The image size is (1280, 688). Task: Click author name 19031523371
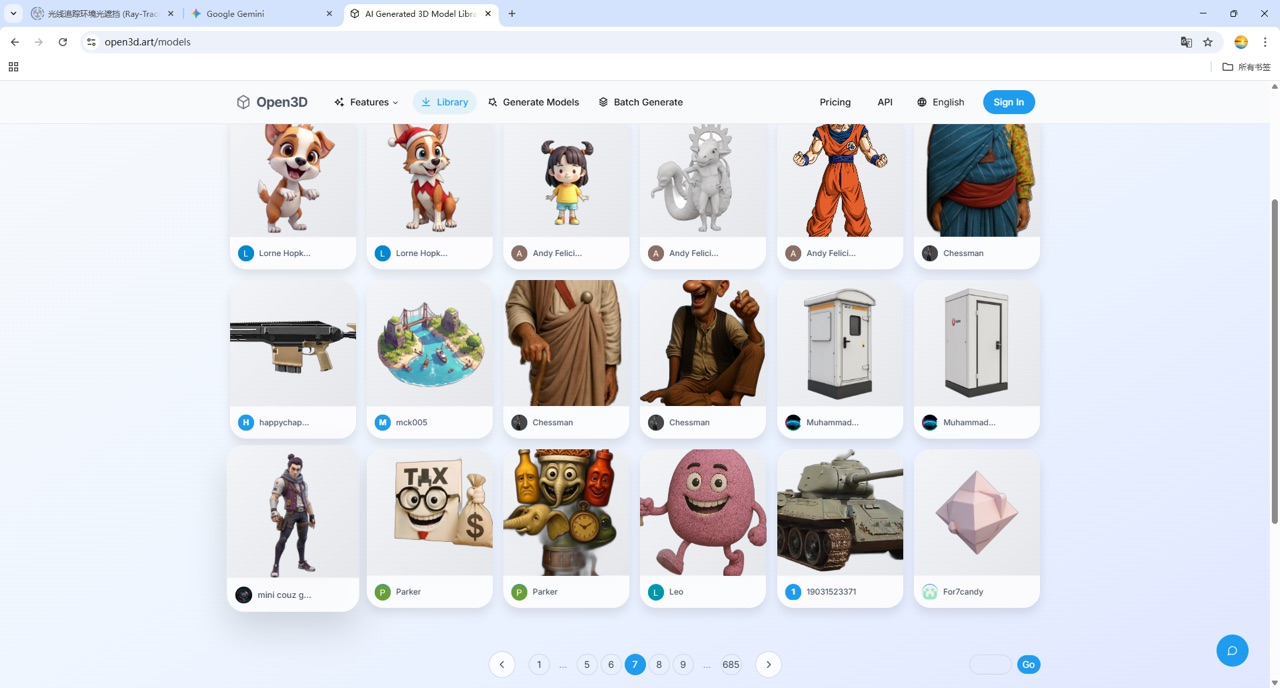(x=831, y=592)
